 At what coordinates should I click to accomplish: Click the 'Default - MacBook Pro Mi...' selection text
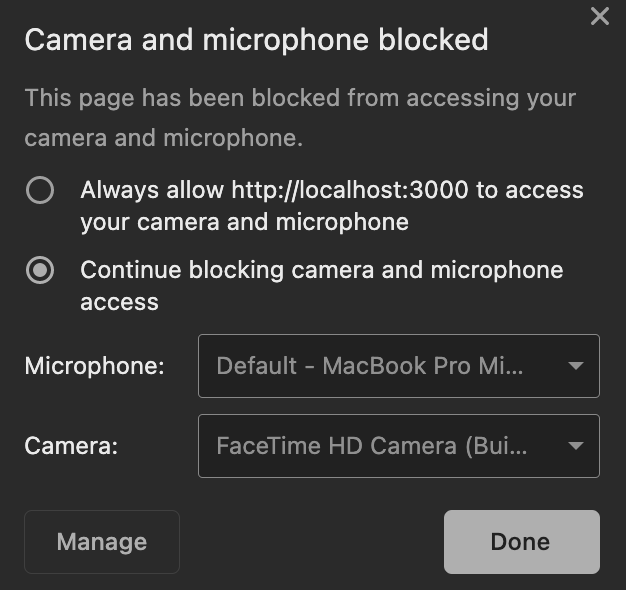[x=370, y=366]
